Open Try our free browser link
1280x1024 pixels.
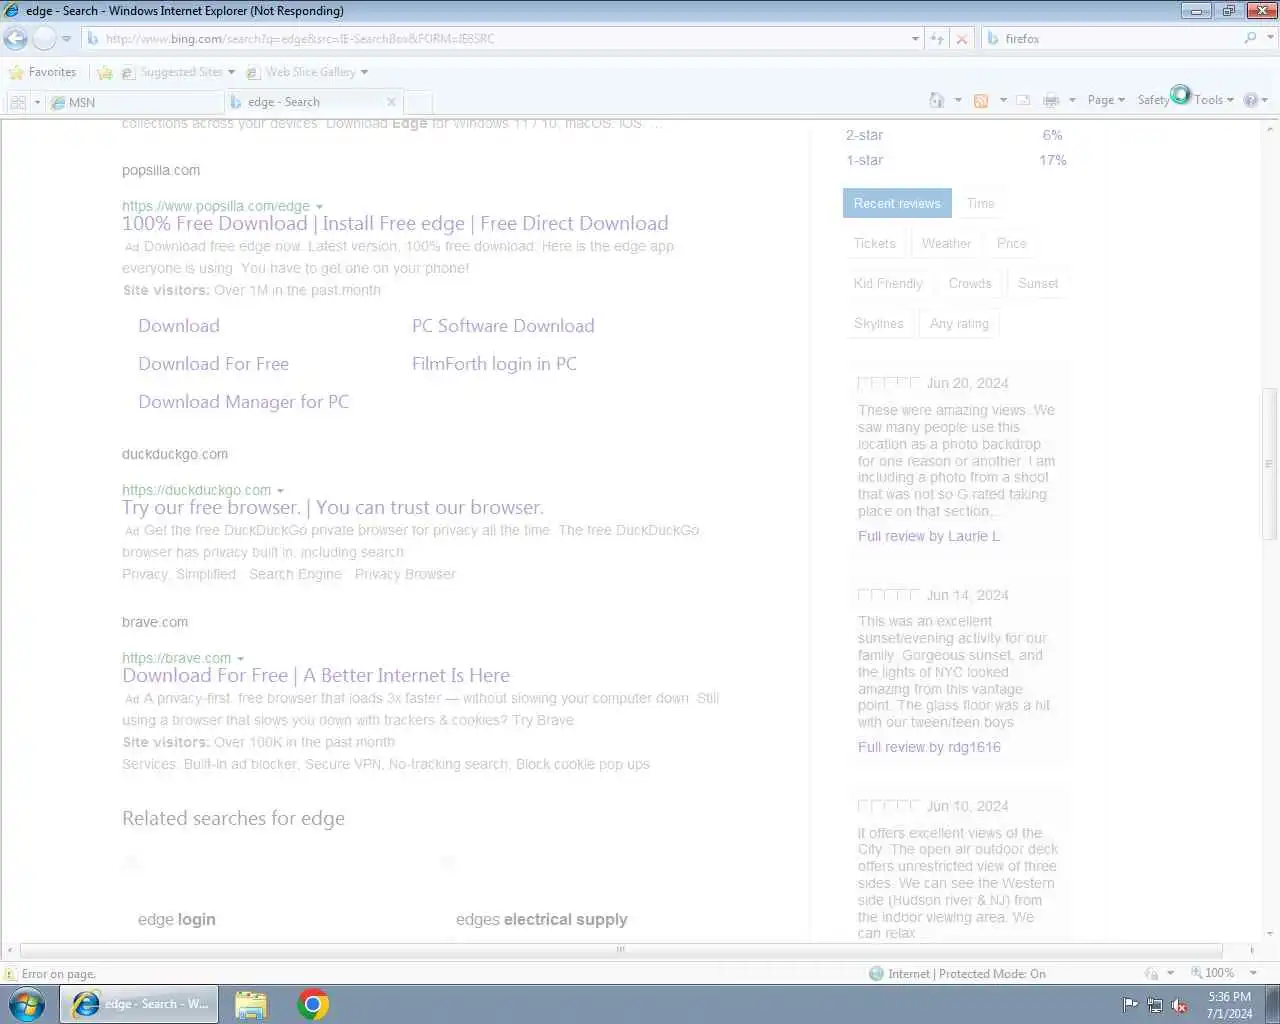[333, 508]
